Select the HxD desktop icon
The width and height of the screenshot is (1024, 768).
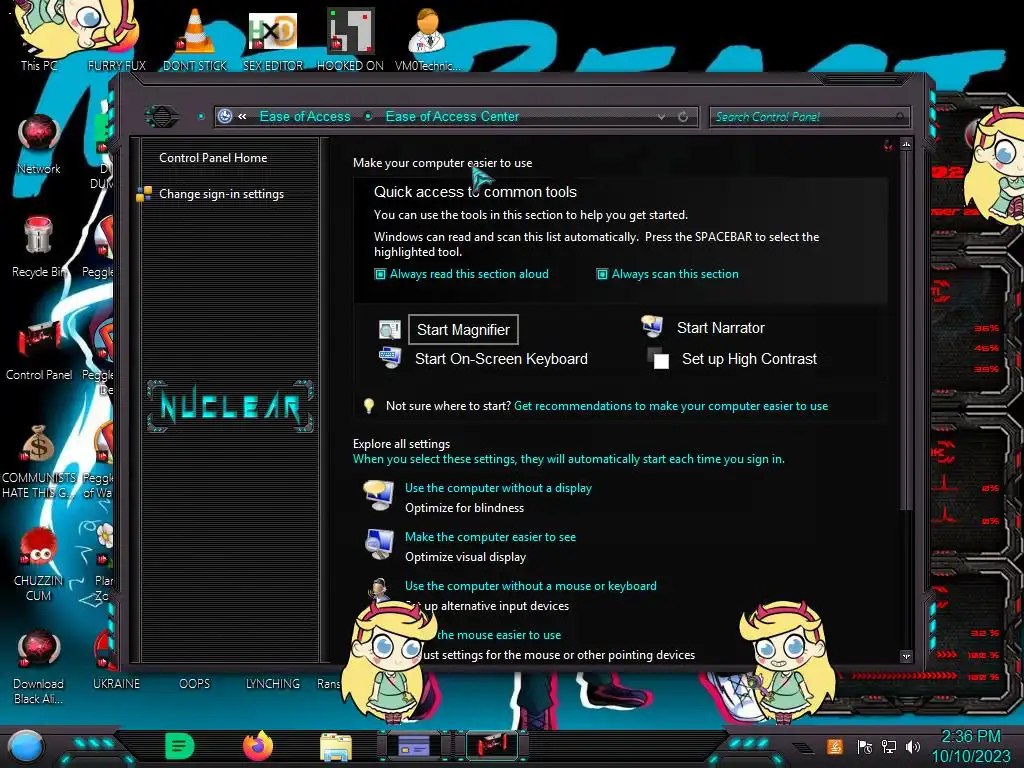click(x=273, y=39)
